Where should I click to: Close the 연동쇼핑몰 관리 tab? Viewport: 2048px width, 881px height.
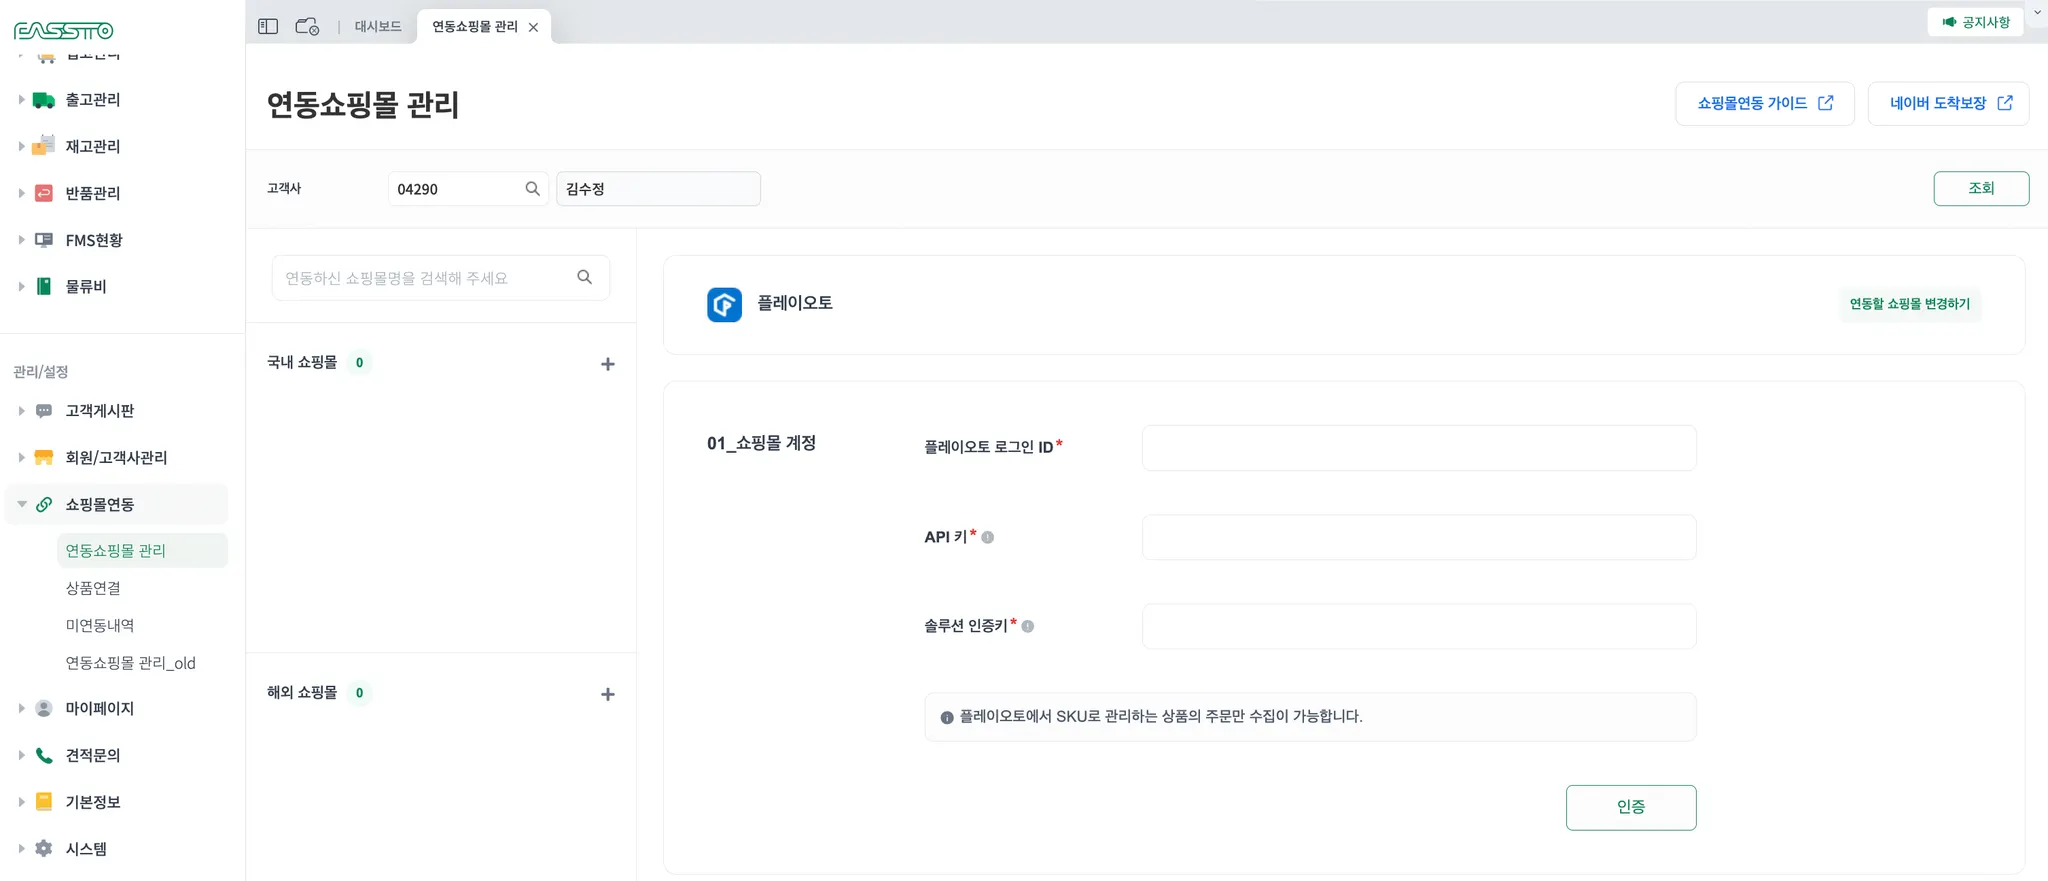pyautogui.click(x=533, y=27)
